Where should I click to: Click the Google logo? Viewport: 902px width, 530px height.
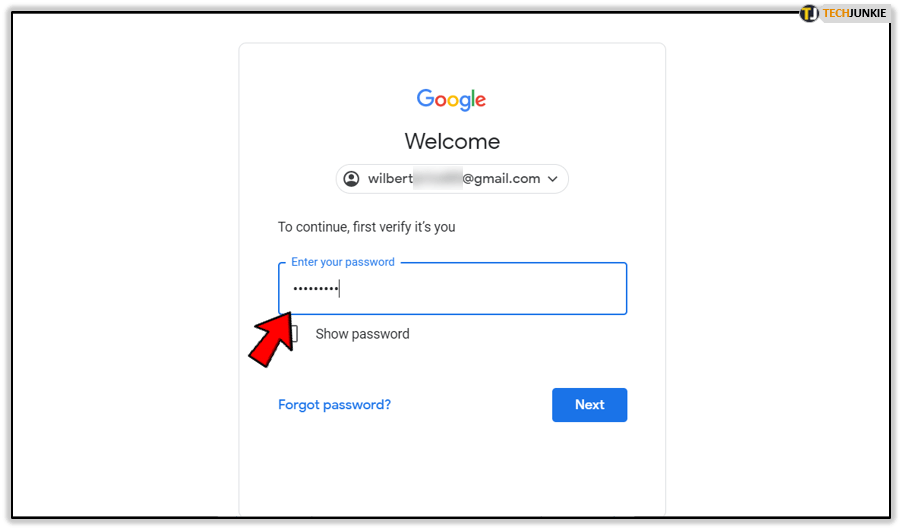452,100
